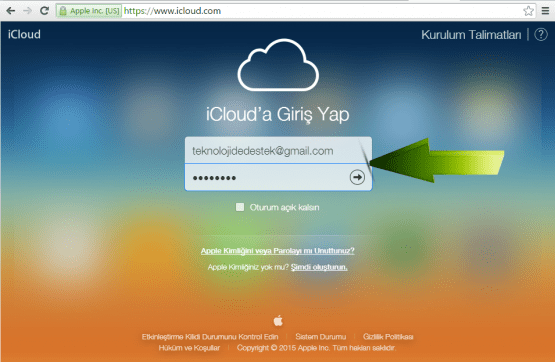Viewport: 555px width, 362px height.
Task: Click the large cloud logo
Action: tap(278, 65)
